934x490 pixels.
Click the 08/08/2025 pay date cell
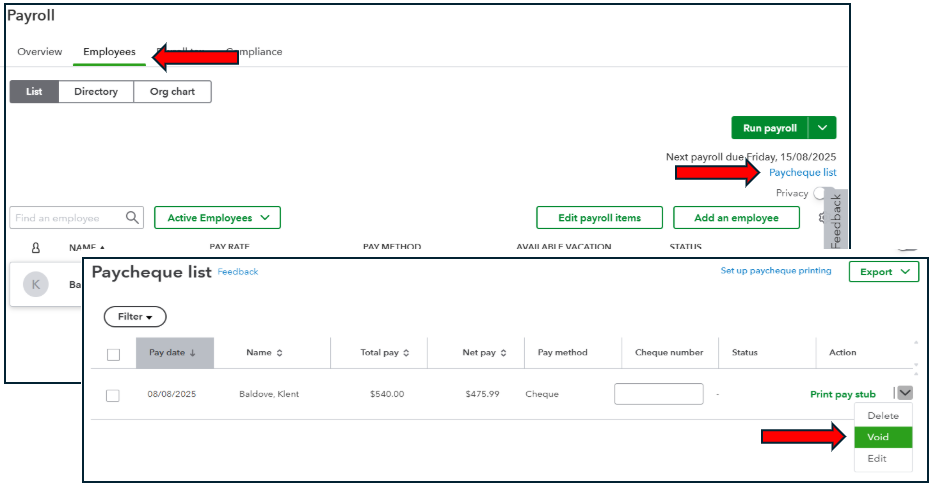pos(172,394)
